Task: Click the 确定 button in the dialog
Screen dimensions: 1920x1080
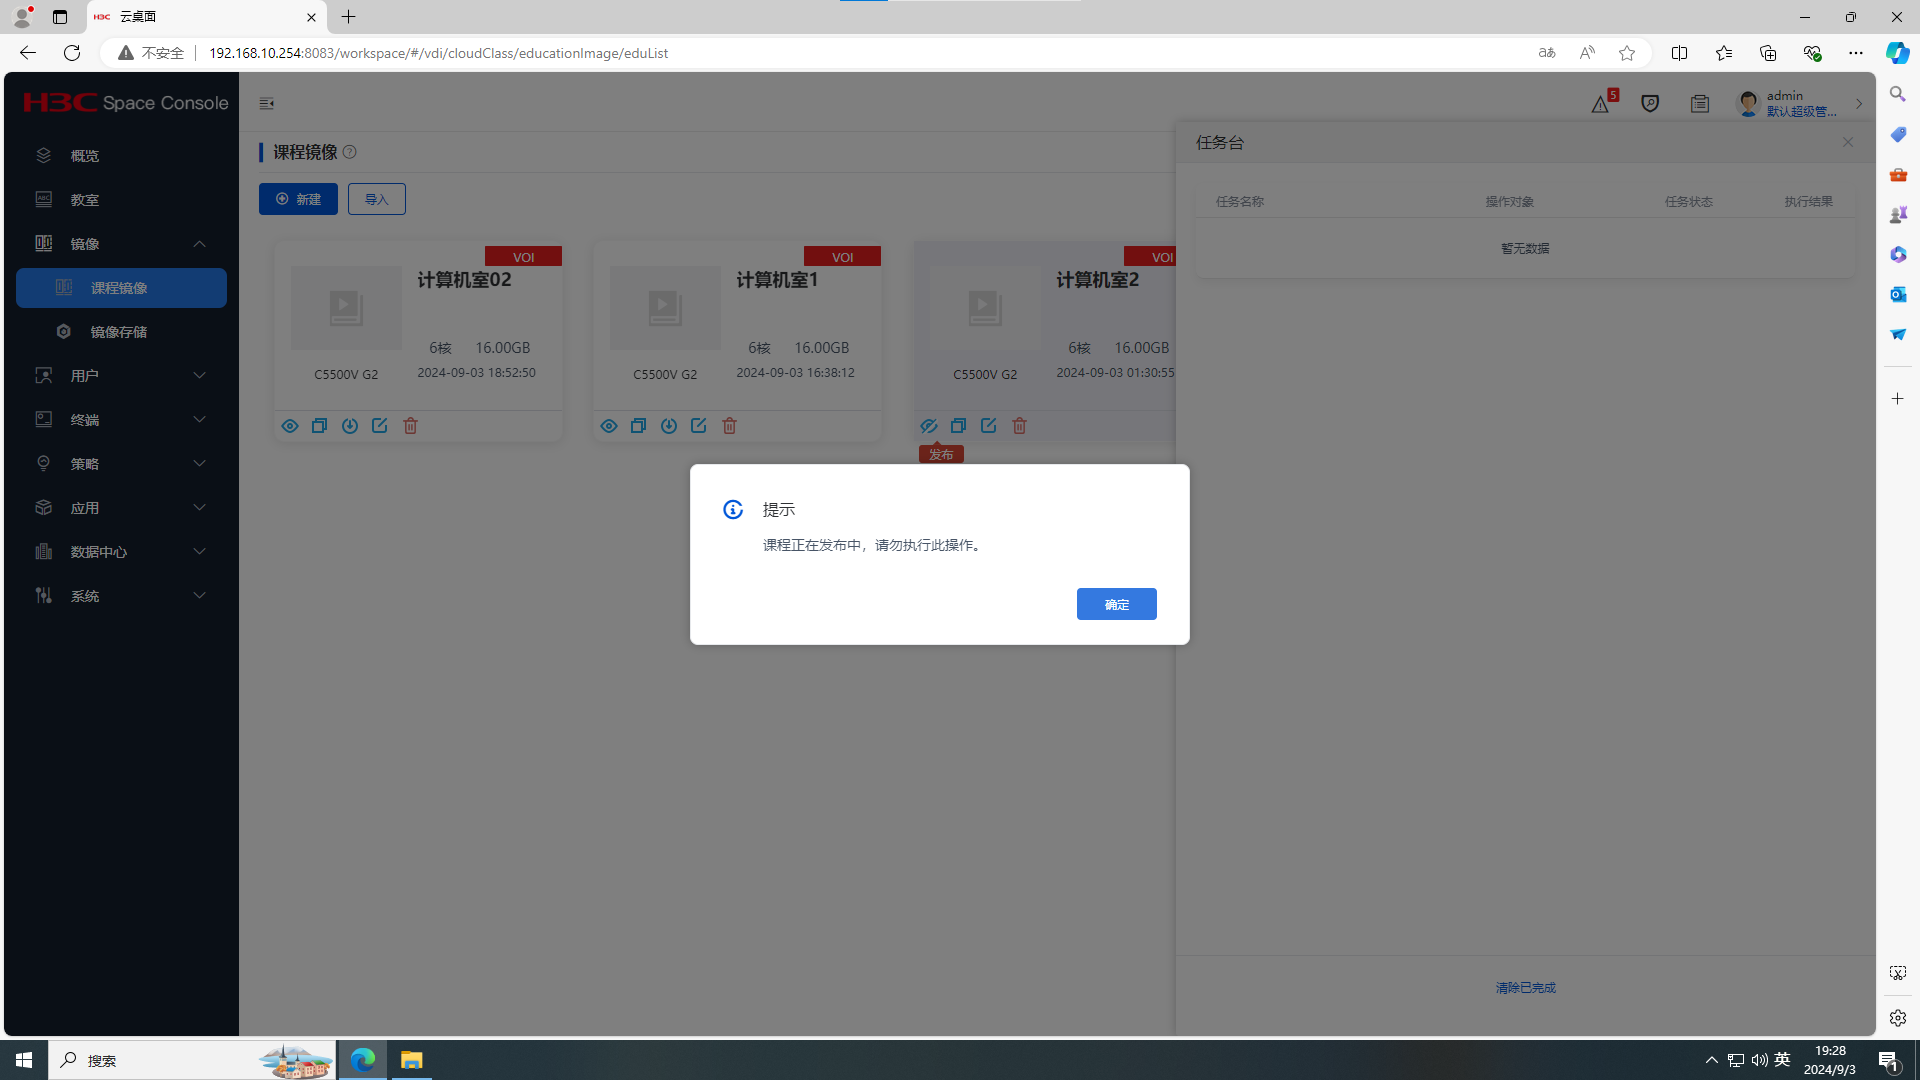Action: (x=1116, y=604)
